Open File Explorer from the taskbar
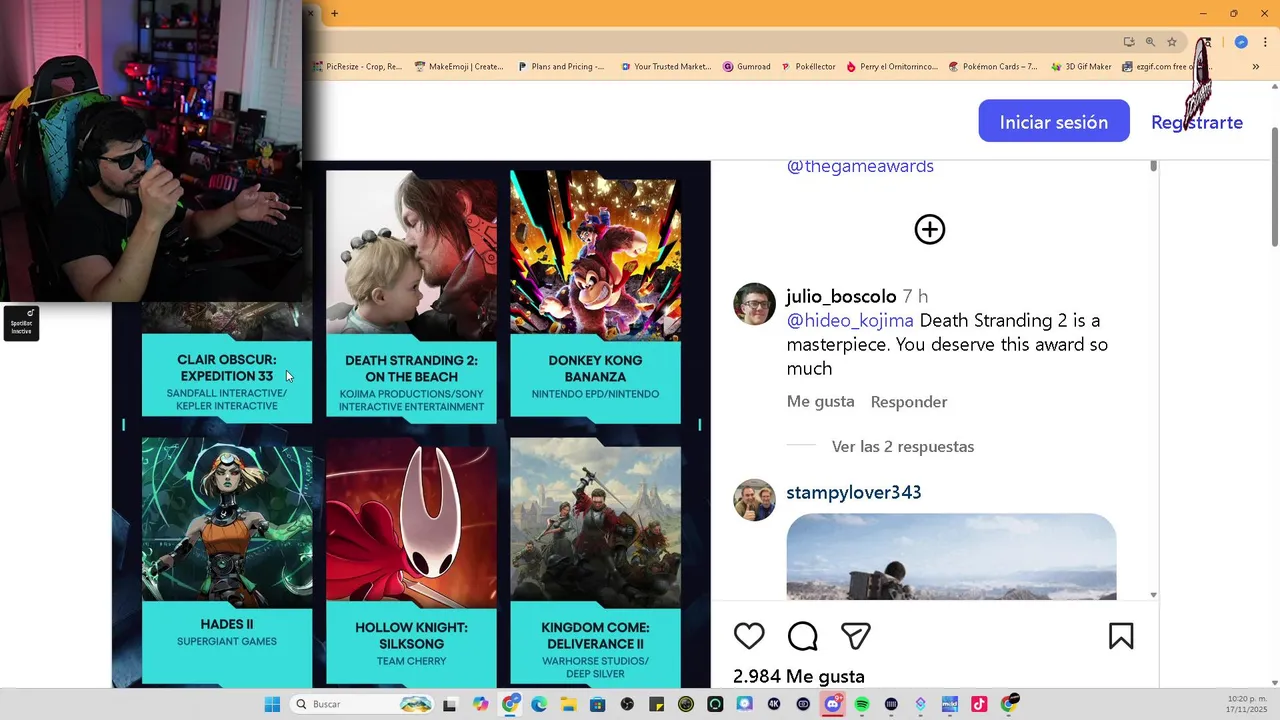The image size is (1280, 720). point(568,704)
